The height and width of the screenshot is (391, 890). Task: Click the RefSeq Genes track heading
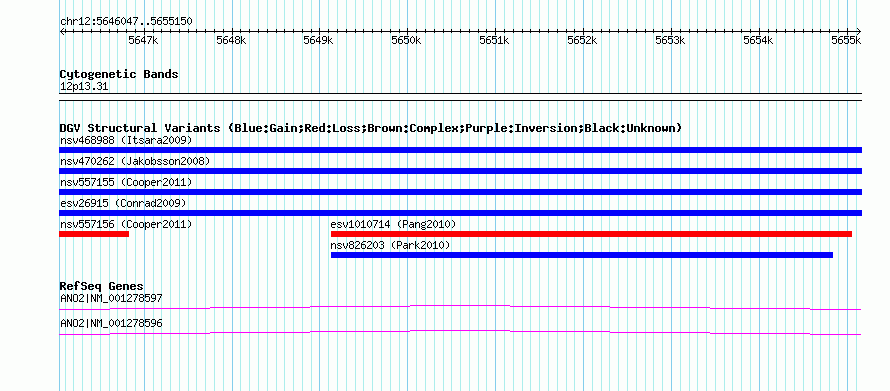102,286
